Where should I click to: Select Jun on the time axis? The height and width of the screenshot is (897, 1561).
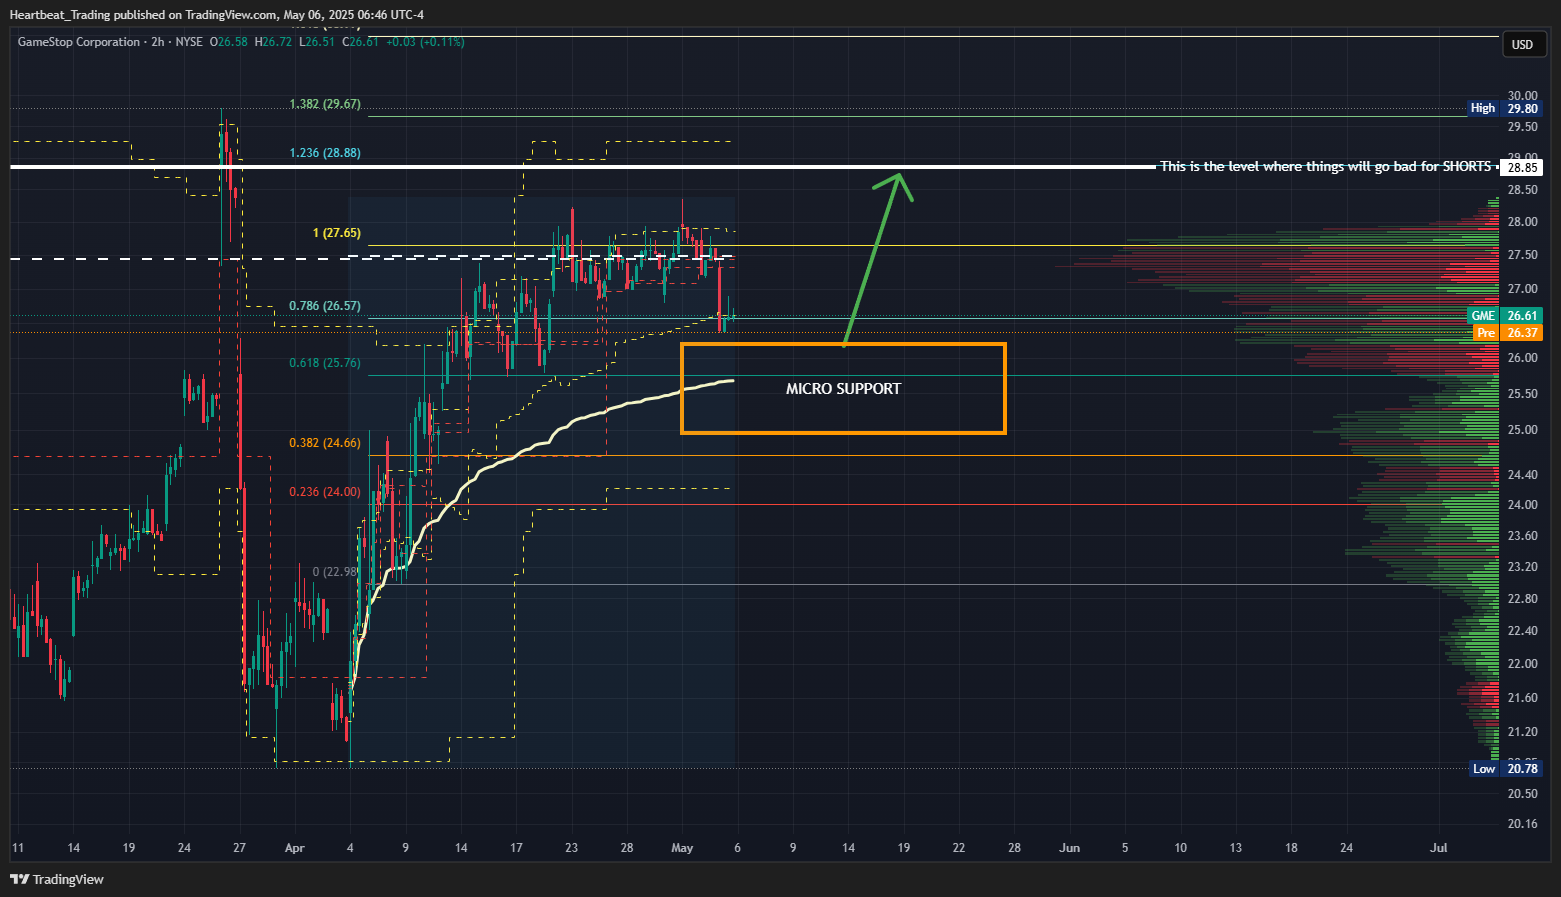(1070, 848)
